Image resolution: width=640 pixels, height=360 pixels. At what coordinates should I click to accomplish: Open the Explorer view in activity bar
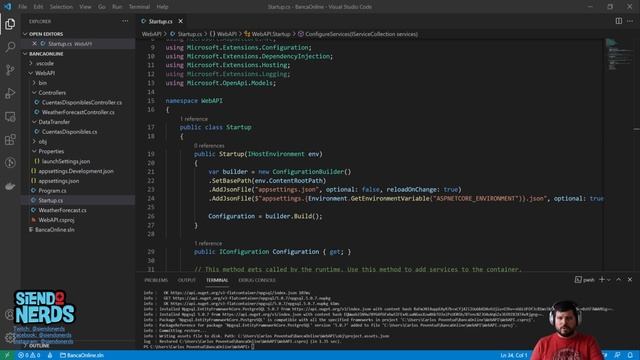point(10,24)
